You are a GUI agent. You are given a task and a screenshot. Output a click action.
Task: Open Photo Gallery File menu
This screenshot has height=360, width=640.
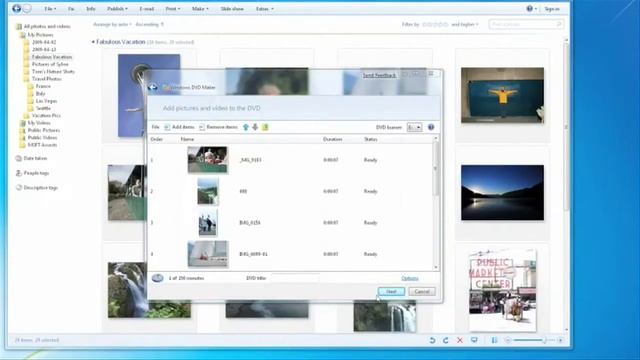[50, 9]
